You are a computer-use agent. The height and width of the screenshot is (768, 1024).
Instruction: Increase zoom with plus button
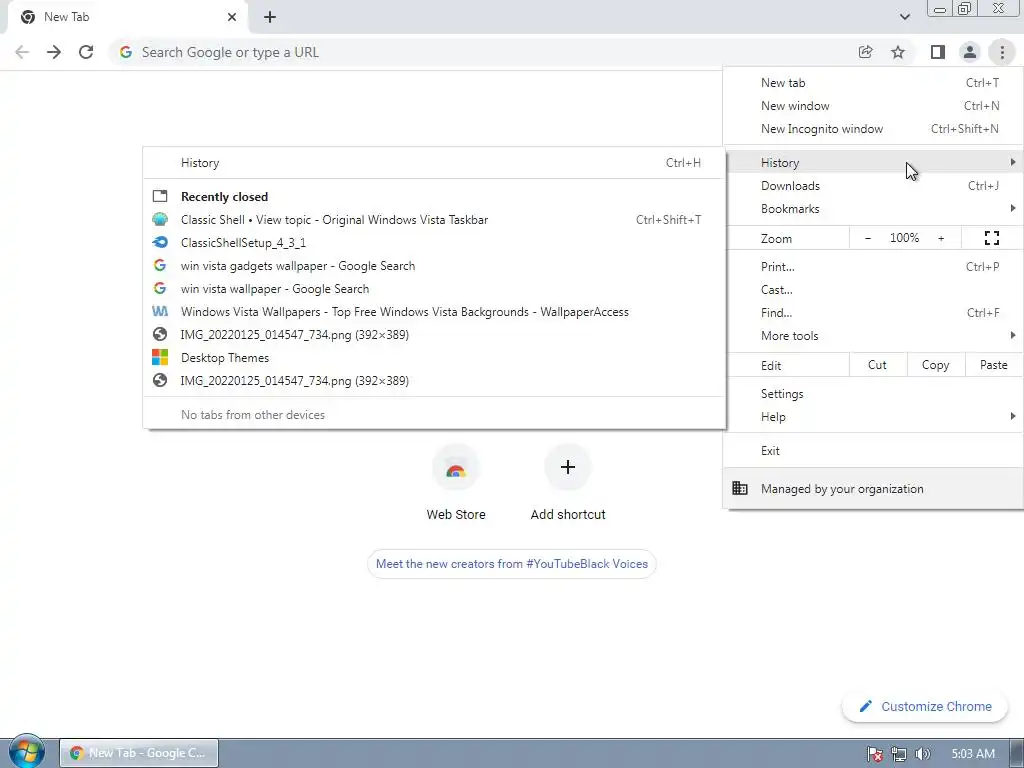tap(941, 238)
